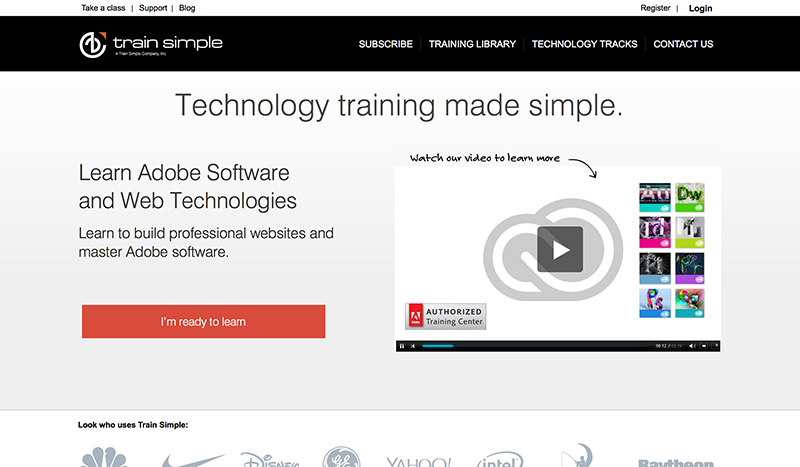The image size is (800, 467).
Task: Open the Subscribe menu item
Action: [x=386, y=44]
